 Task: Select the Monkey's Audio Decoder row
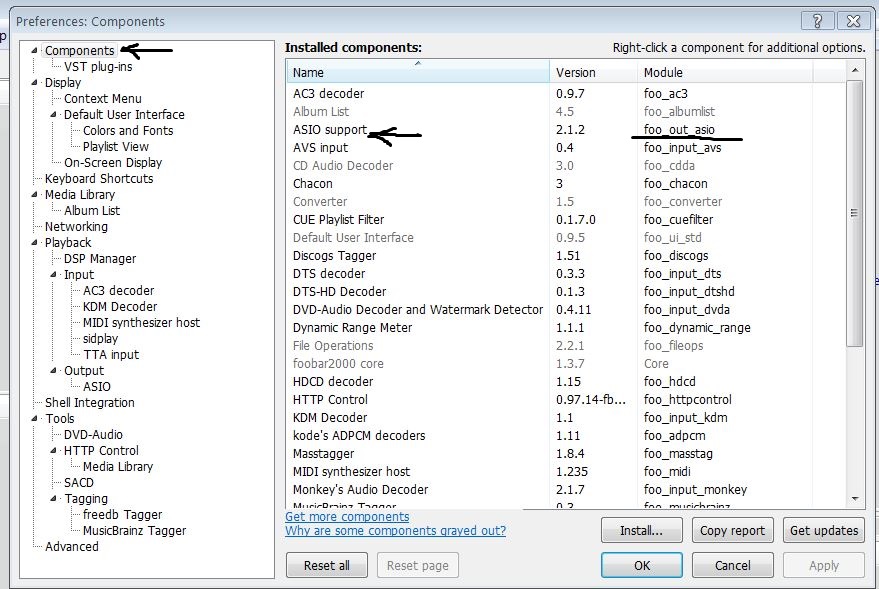pyautogui.click(x=566, y=490)
